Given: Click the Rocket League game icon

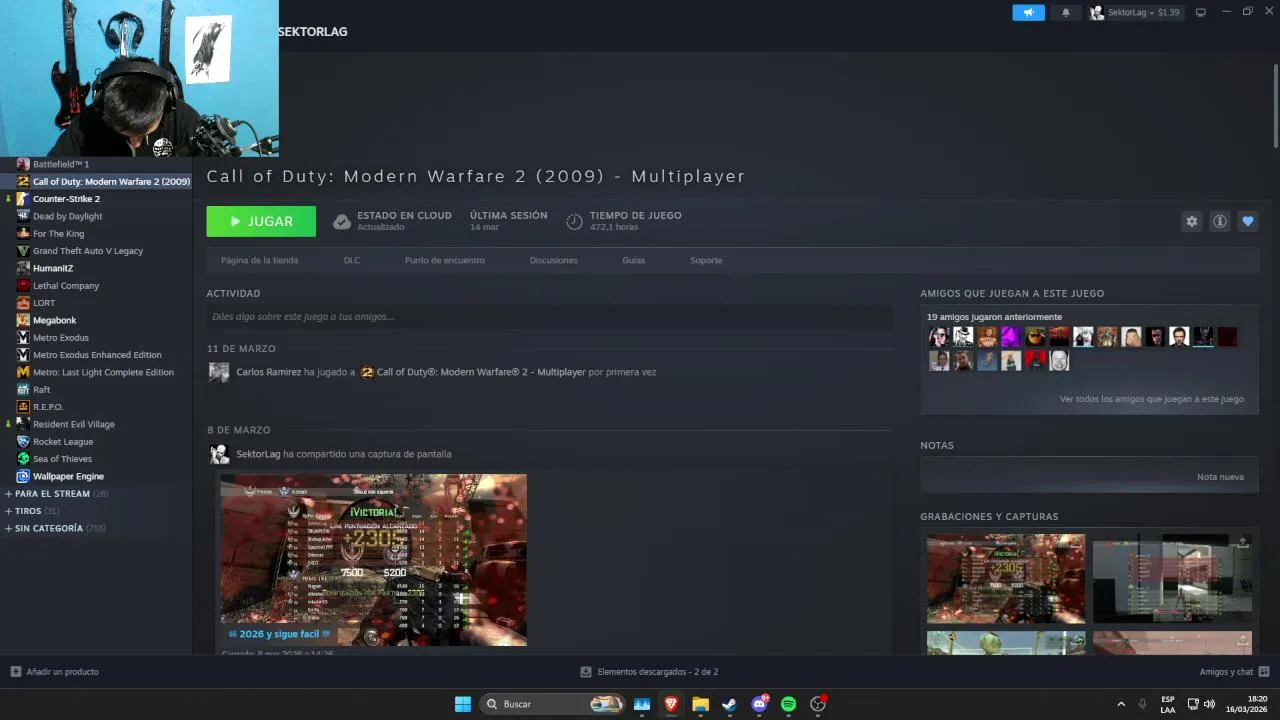Looking at the screenshot, I should pos(24,442).
